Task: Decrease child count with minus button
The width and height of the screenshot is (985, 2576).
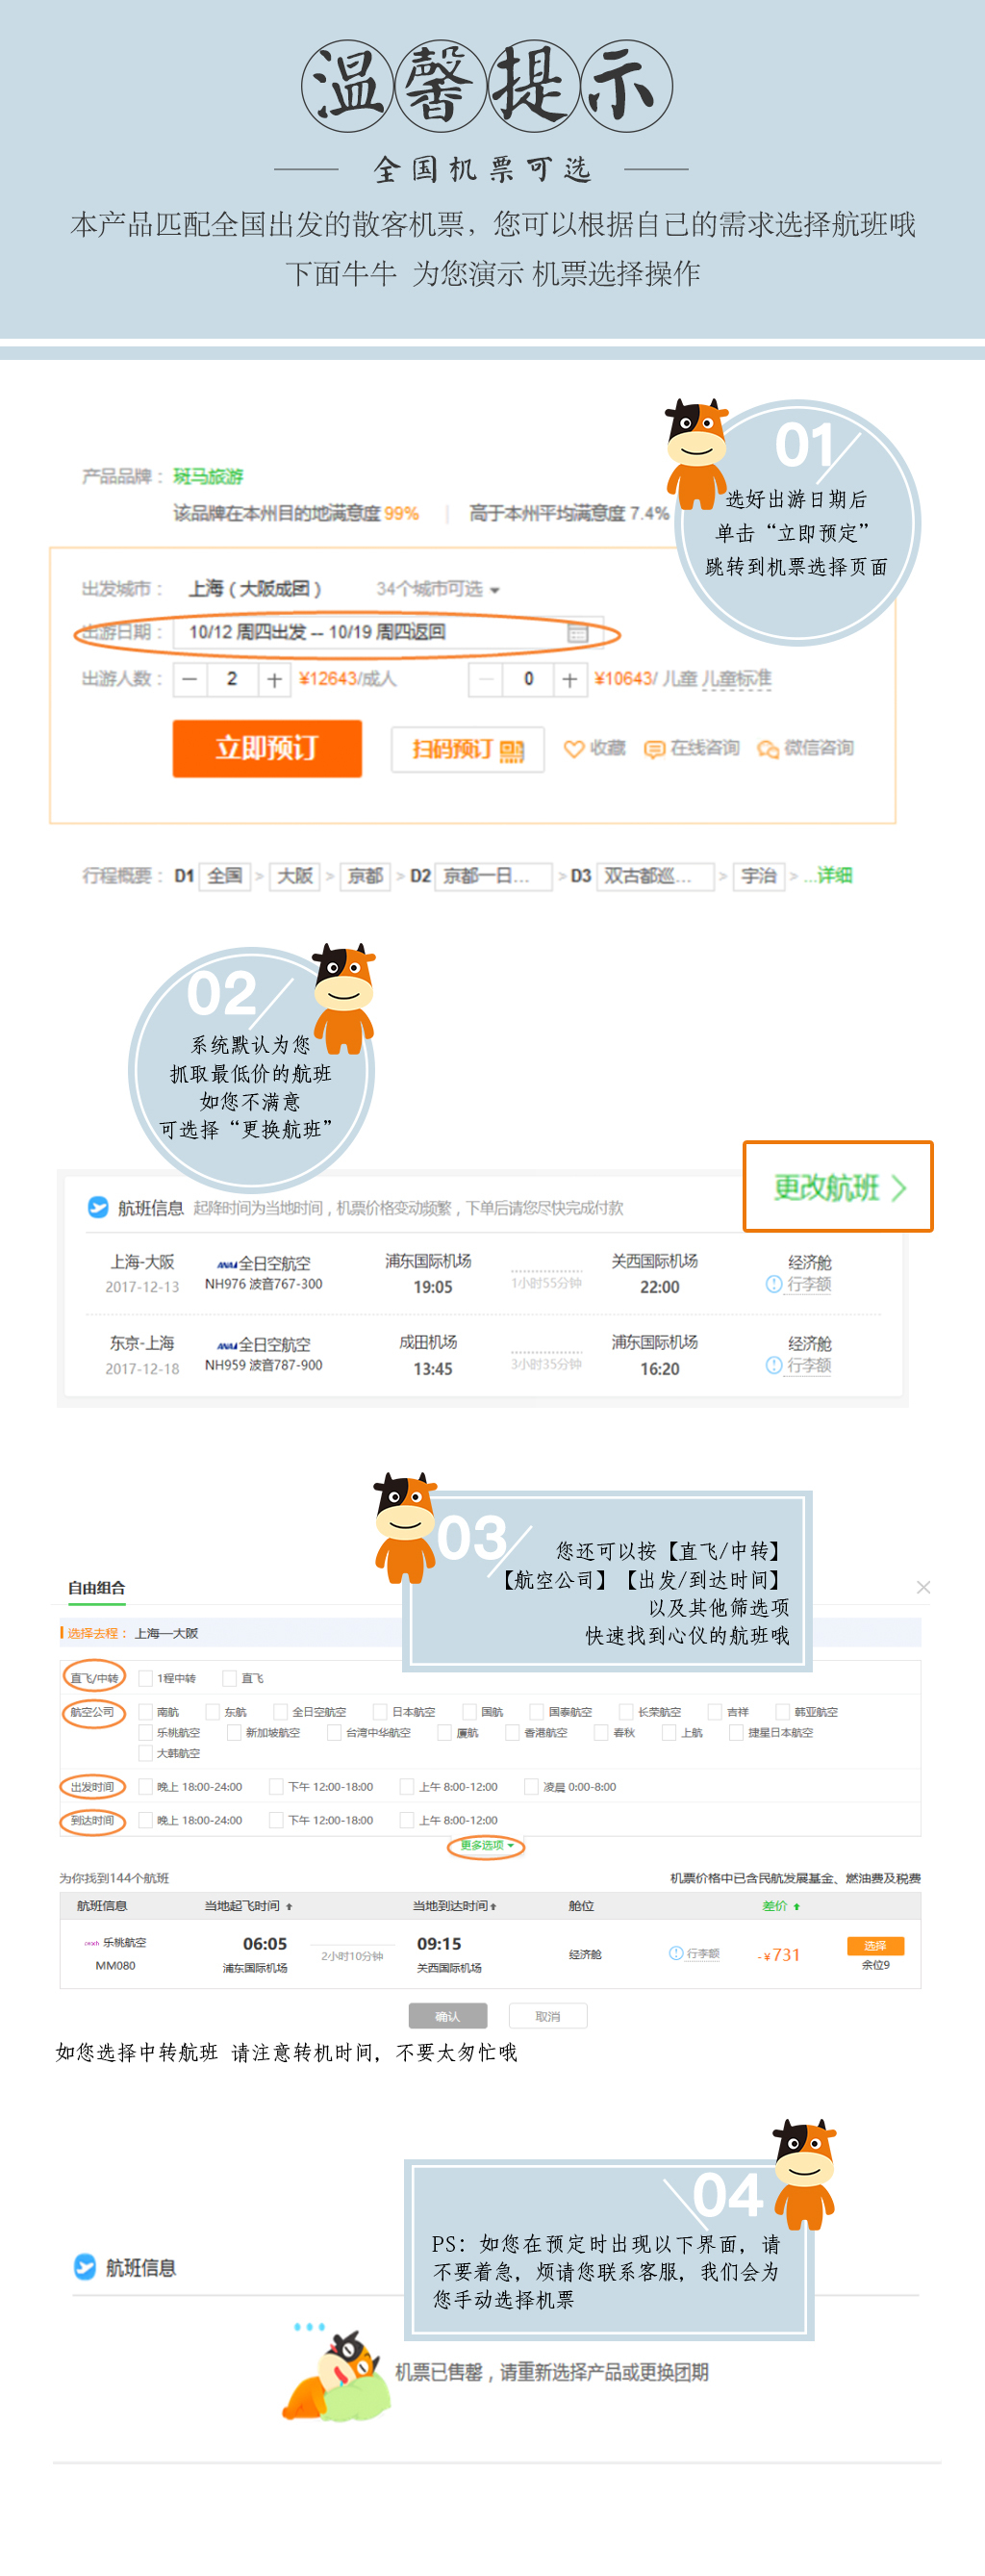Action: coord(486,679)
